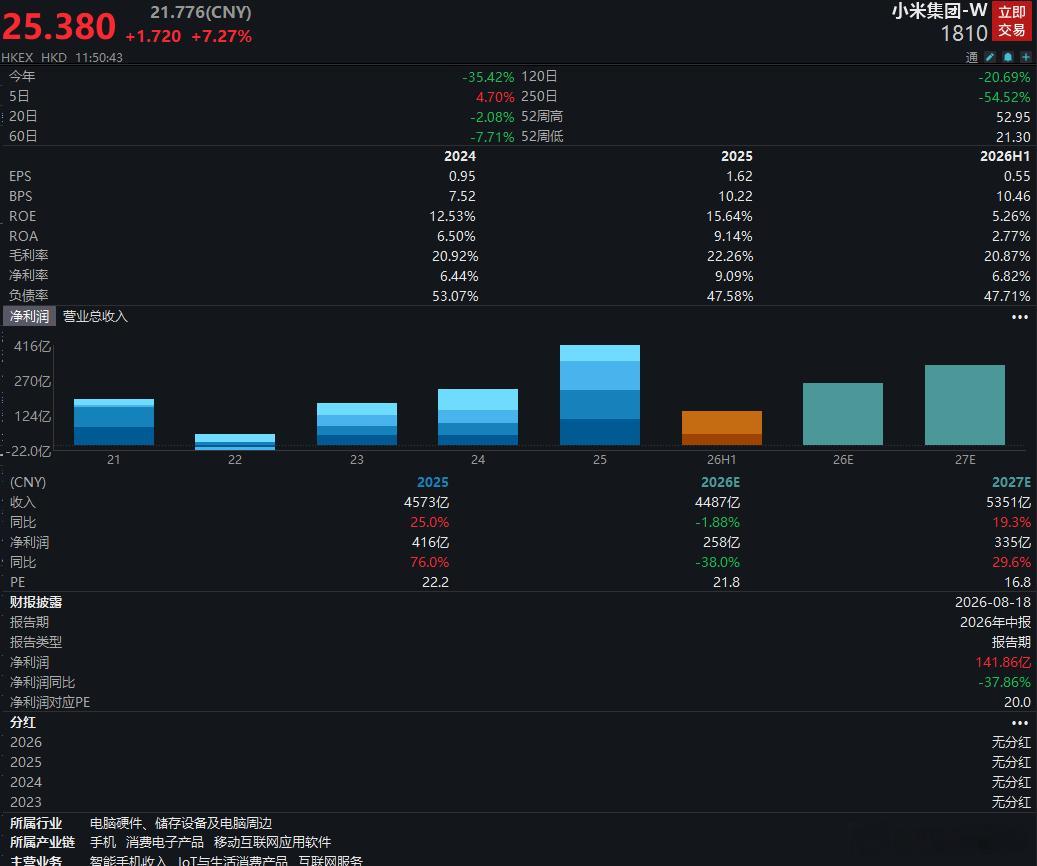This screenshot has width=1037, height=866.
Task: Select the 2025 net profit bar
Action: pos(600,395)
